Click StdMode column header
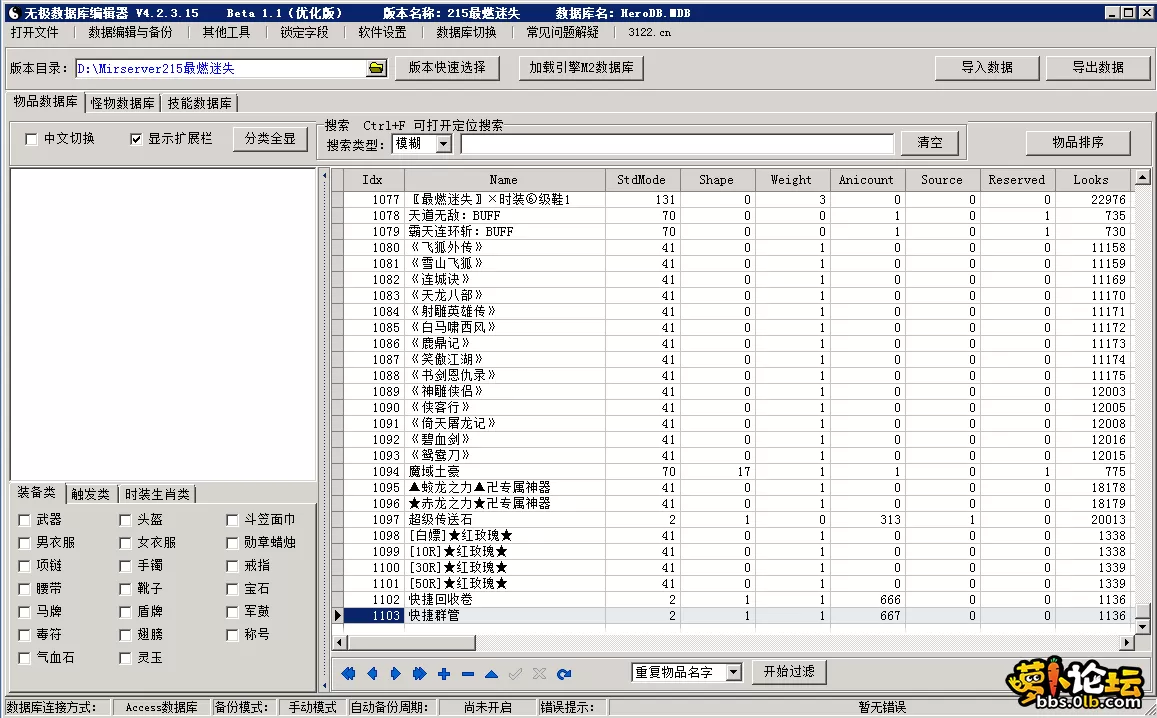This screenshot has height=718, width=1157. pyautogui.click(x=641, y=180)
